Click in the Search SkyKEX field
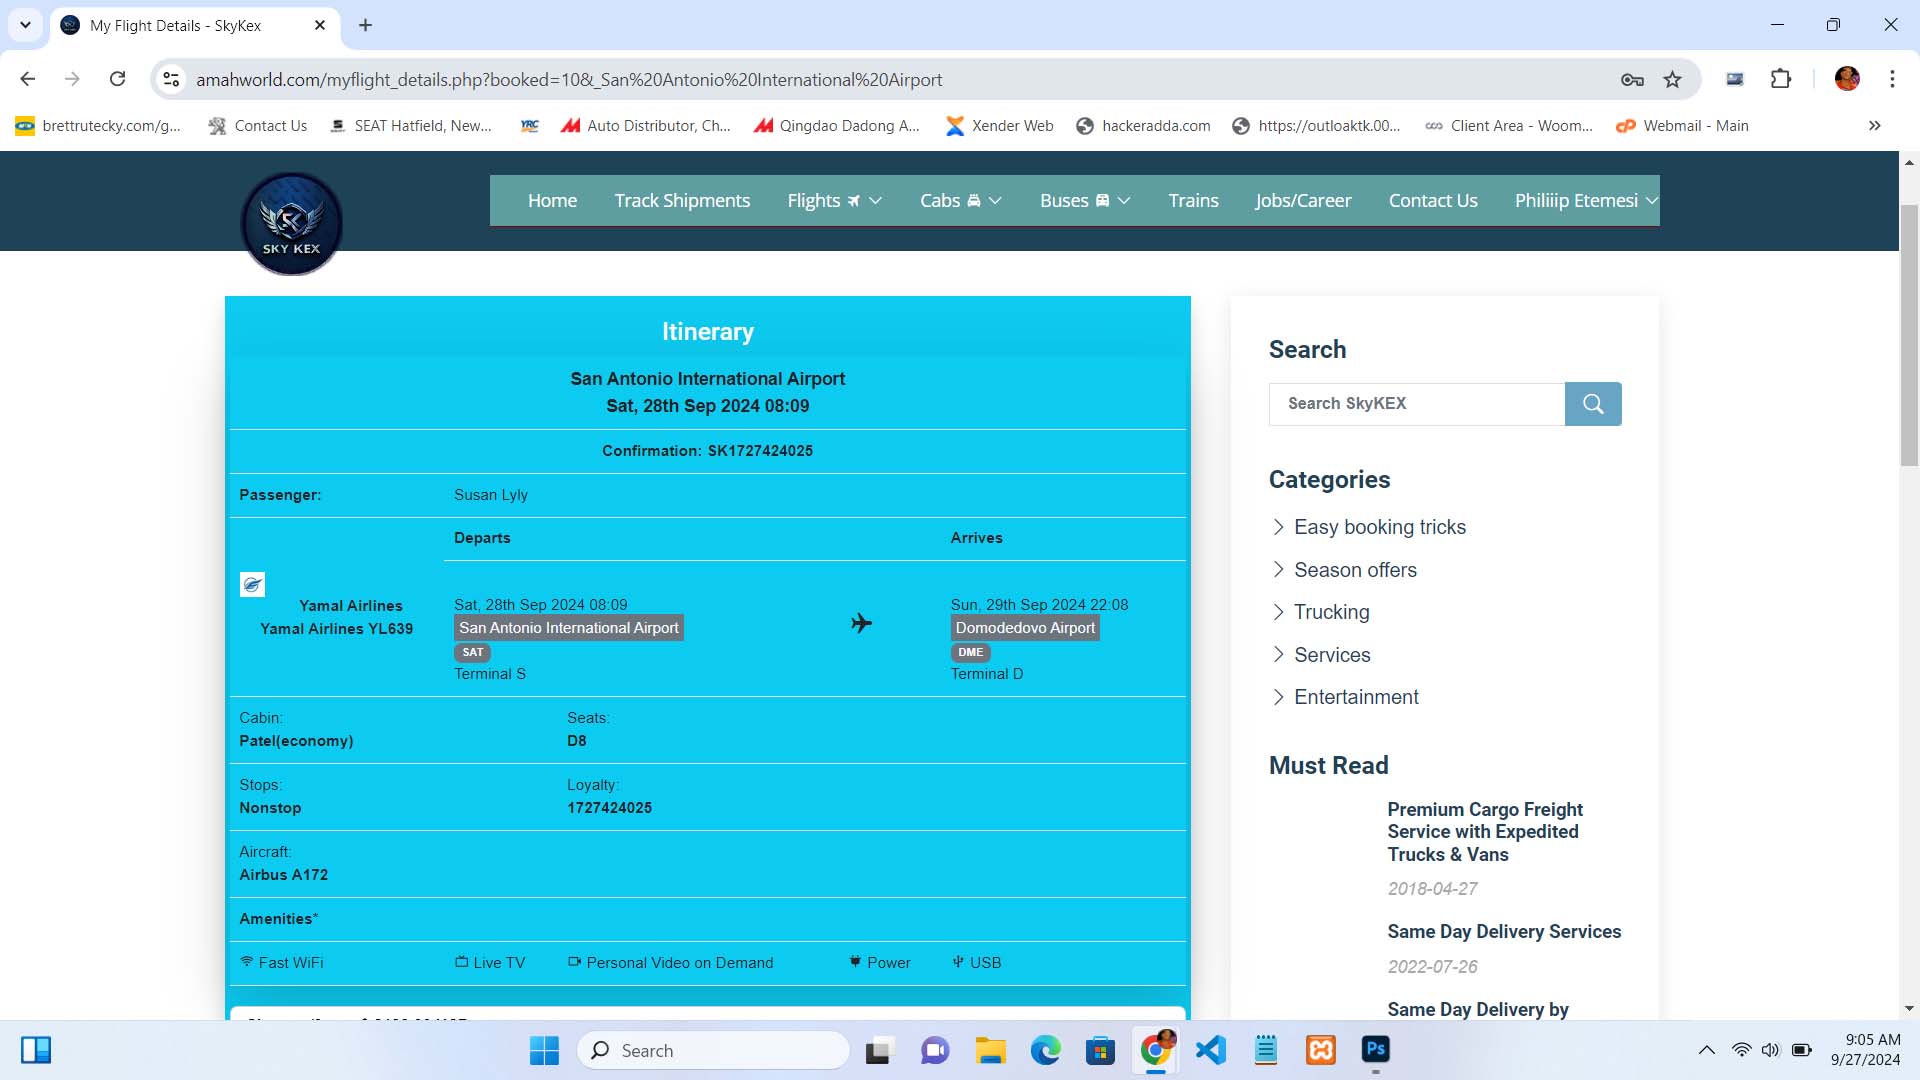This screenshot has width=1920, height=1080. (x=1417, y=404)
